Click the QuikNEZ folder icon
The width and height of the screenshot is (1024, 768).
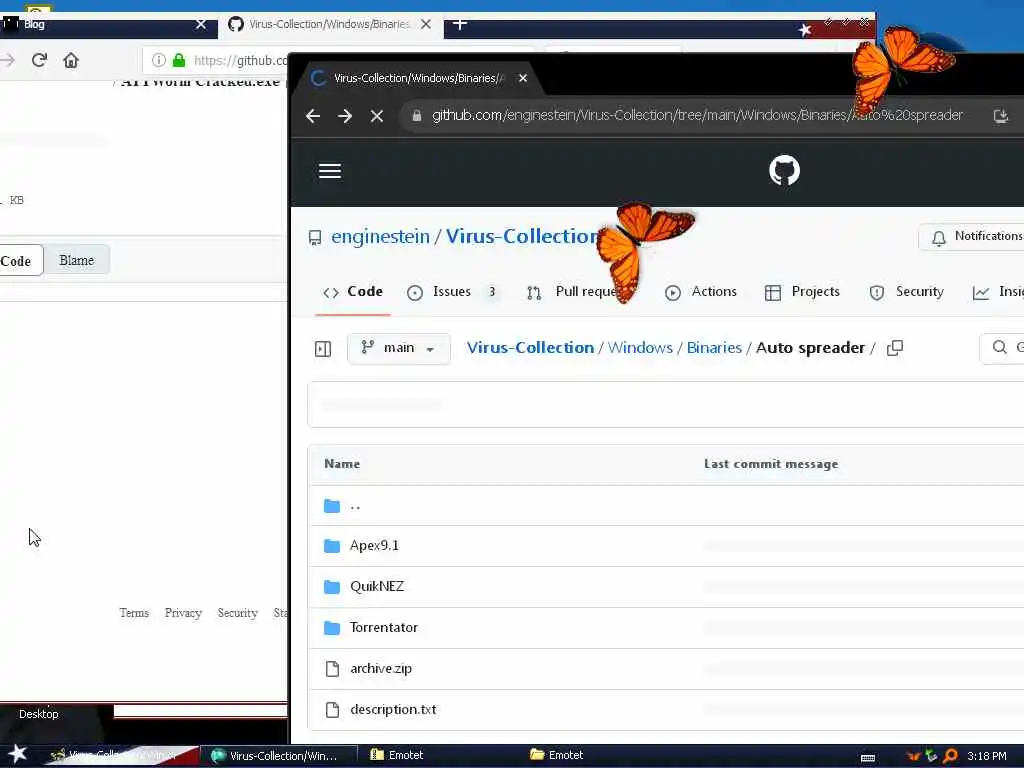coord(332,587)
